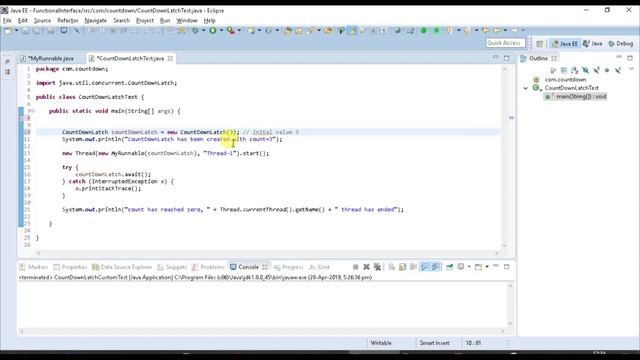Minimize the editor area
The width and height of the screenshot is (640, 360).
click(x=496, y=58)
